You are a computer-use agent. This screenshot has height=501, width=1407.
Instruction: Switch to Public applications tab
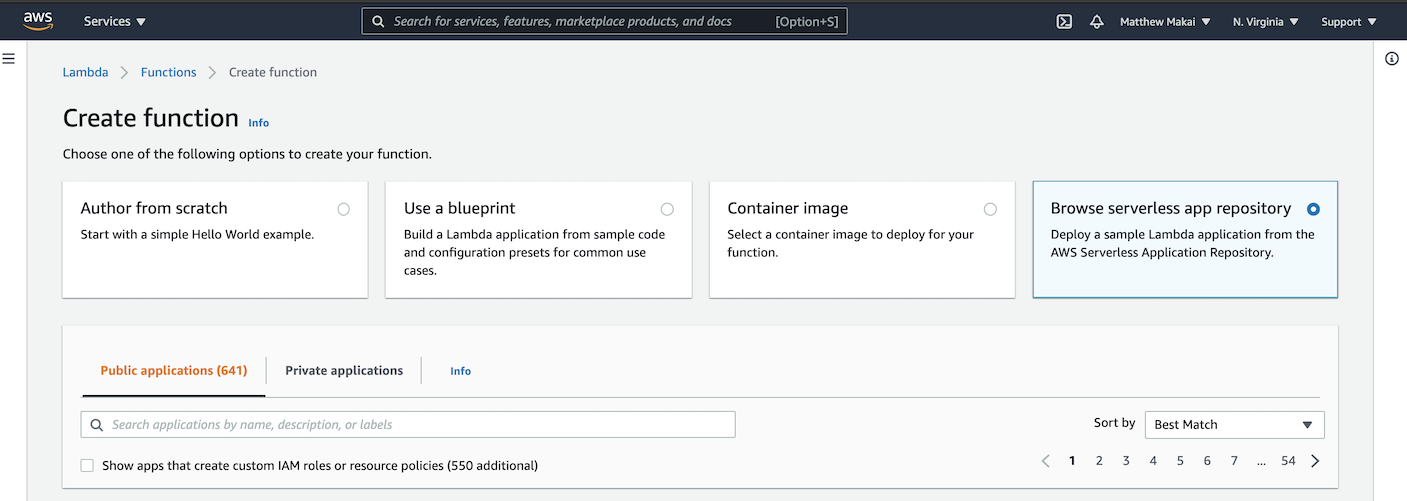coord(173,371)
